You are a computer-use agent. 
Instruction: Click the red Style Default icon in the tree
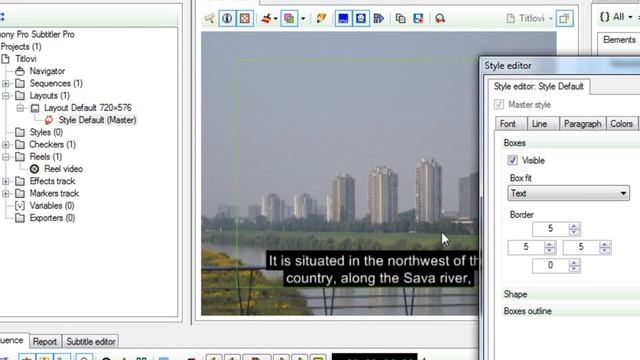coord(49,120)
